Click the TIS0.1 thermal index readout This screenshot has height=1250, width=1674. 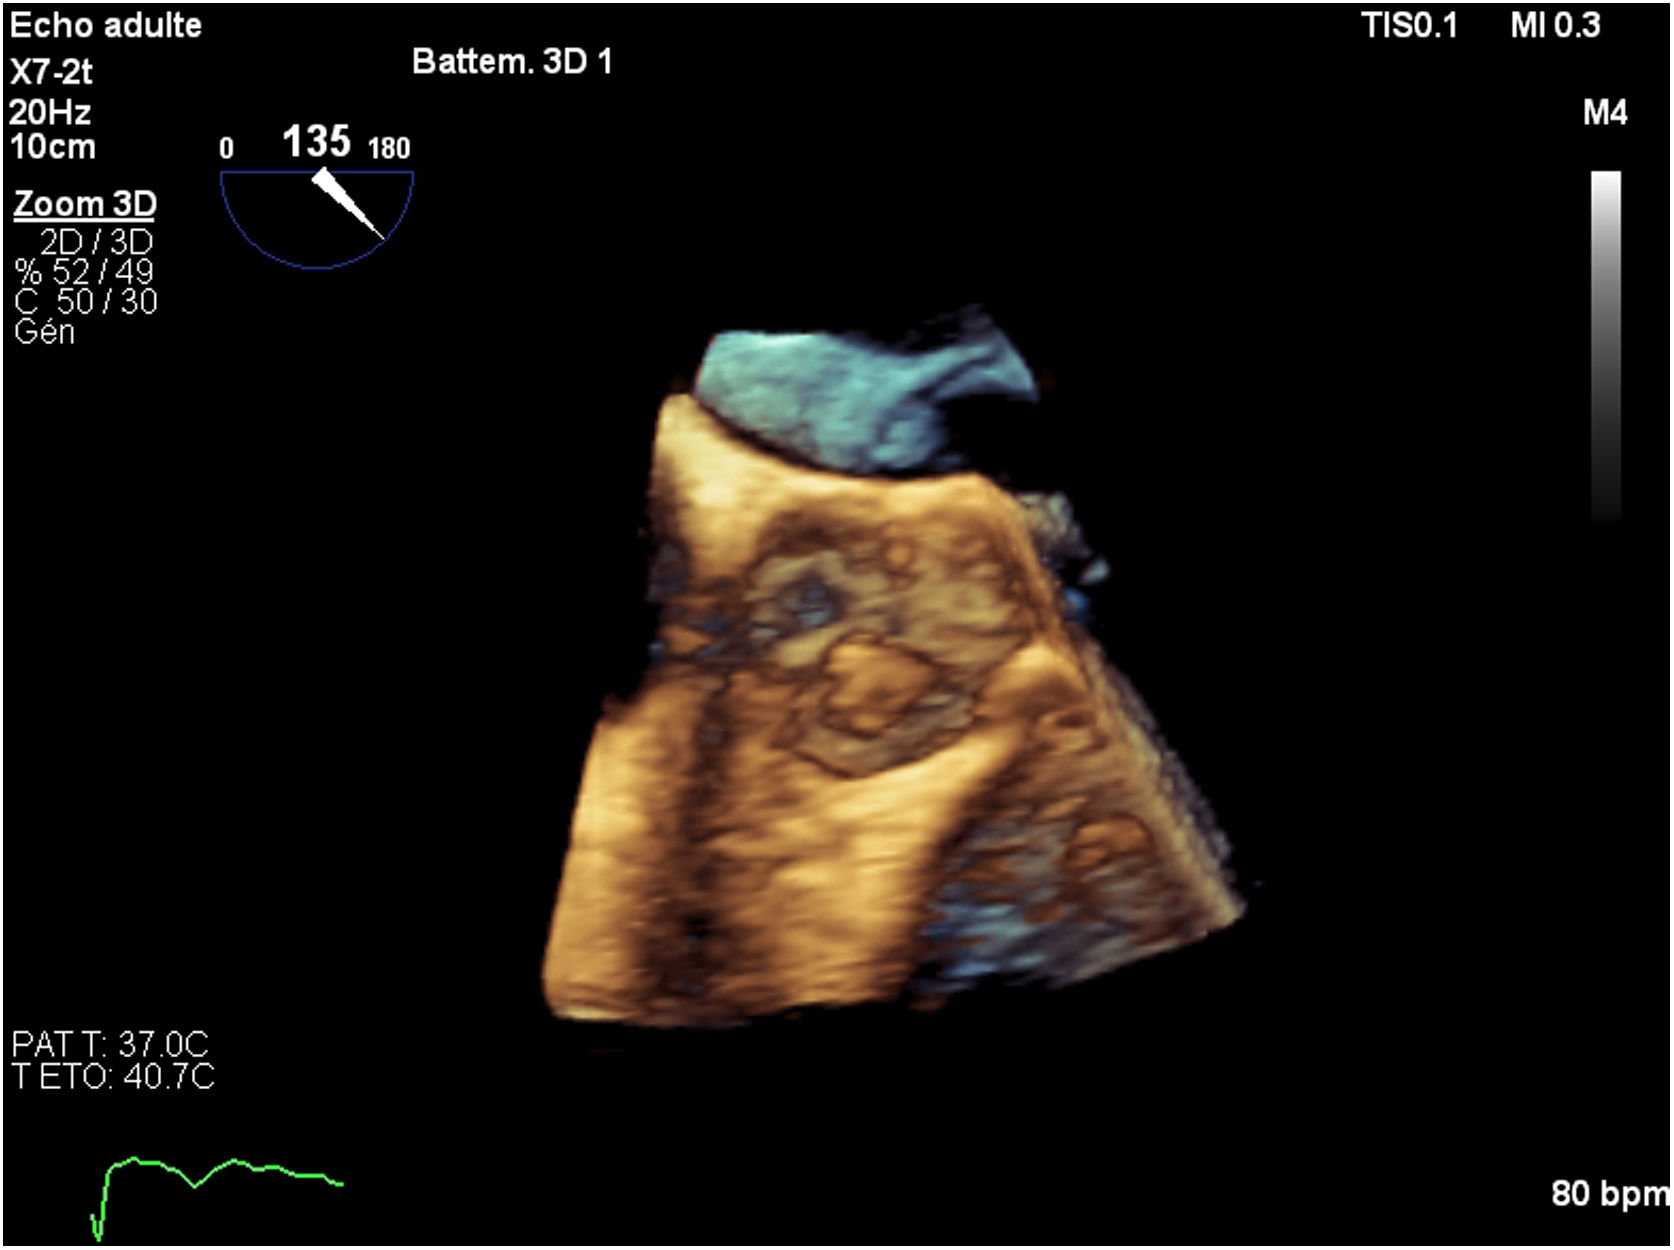click(1409, 26)
